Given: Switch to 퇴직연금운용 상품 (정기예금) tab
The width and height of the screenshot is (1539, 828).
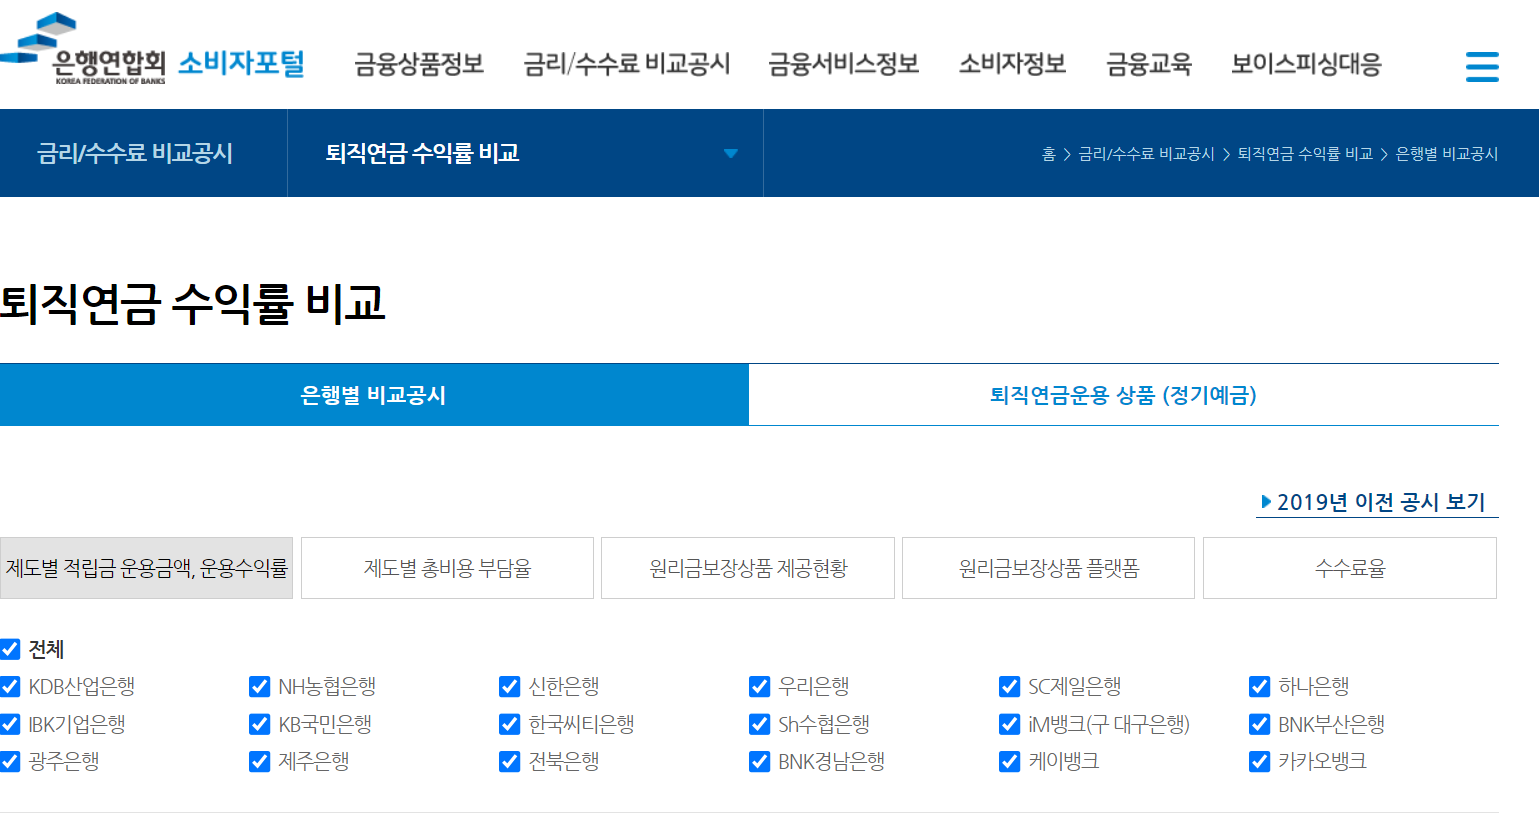Looking at the screenshot, I should [1124, 394].
